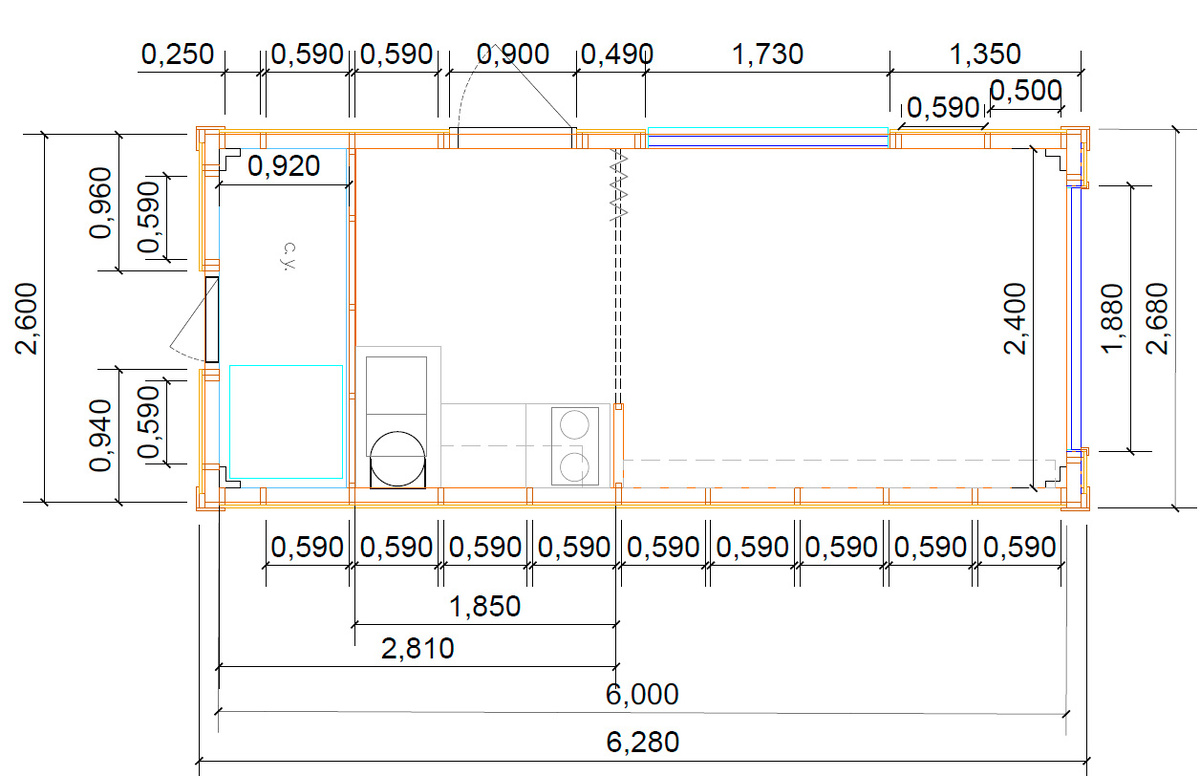The height and width of the screenshot is (776, 1200).
Task: Select the 0,920 bathroom width label
Action: [x=283, y=166]
